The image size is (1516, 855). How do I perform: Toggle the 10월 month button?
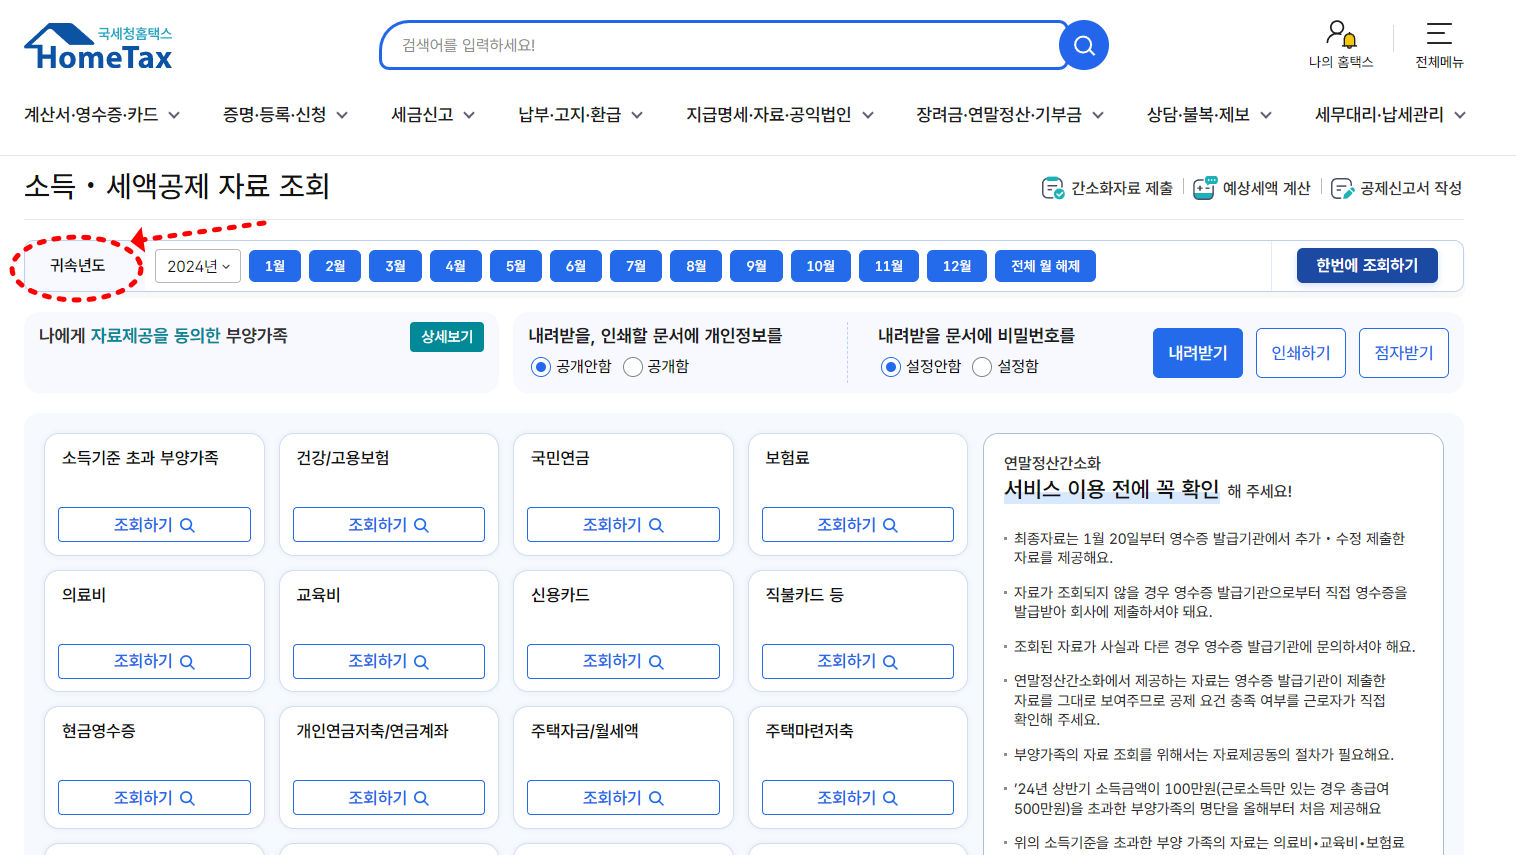[x=821, y=266]
